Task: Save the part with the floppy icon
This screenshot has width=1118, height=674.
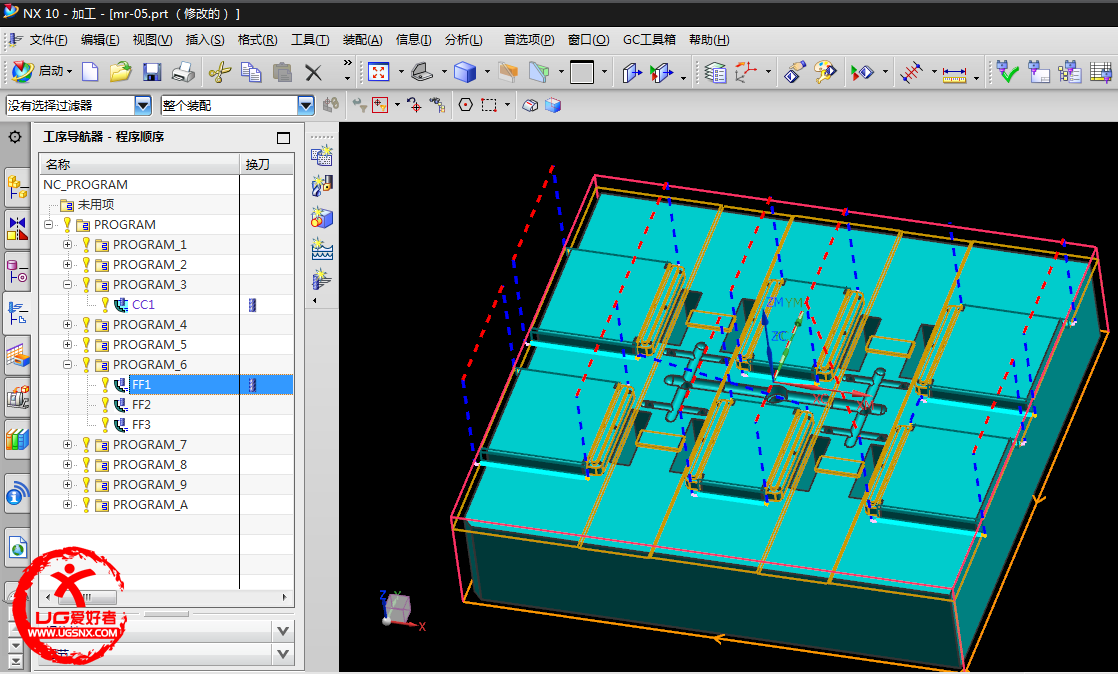Action: pos(152,71)
